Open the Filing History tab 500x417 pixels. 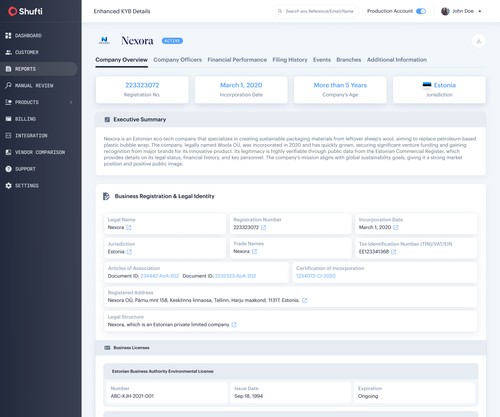click(290, 60)
